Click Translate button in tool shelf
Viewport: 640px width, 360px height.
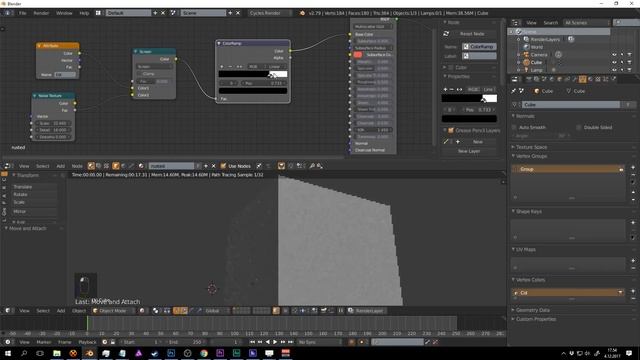(x=34, y=187)
